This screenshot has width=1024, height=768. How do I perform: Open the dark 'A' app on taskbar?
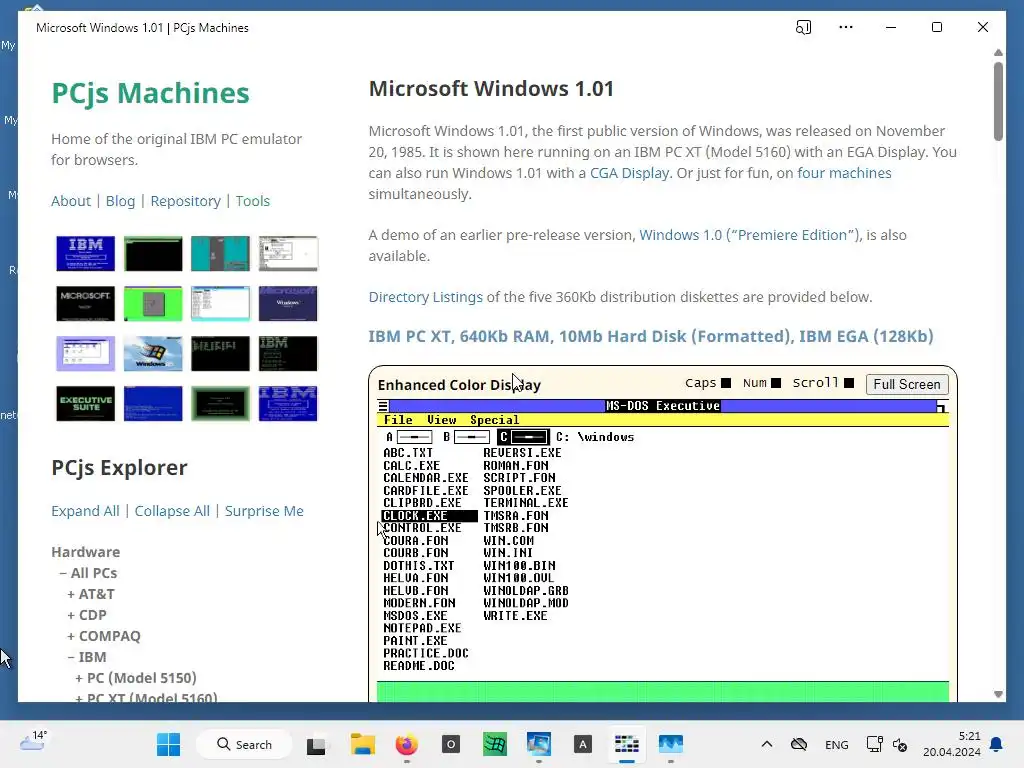(x=583, y=744)
